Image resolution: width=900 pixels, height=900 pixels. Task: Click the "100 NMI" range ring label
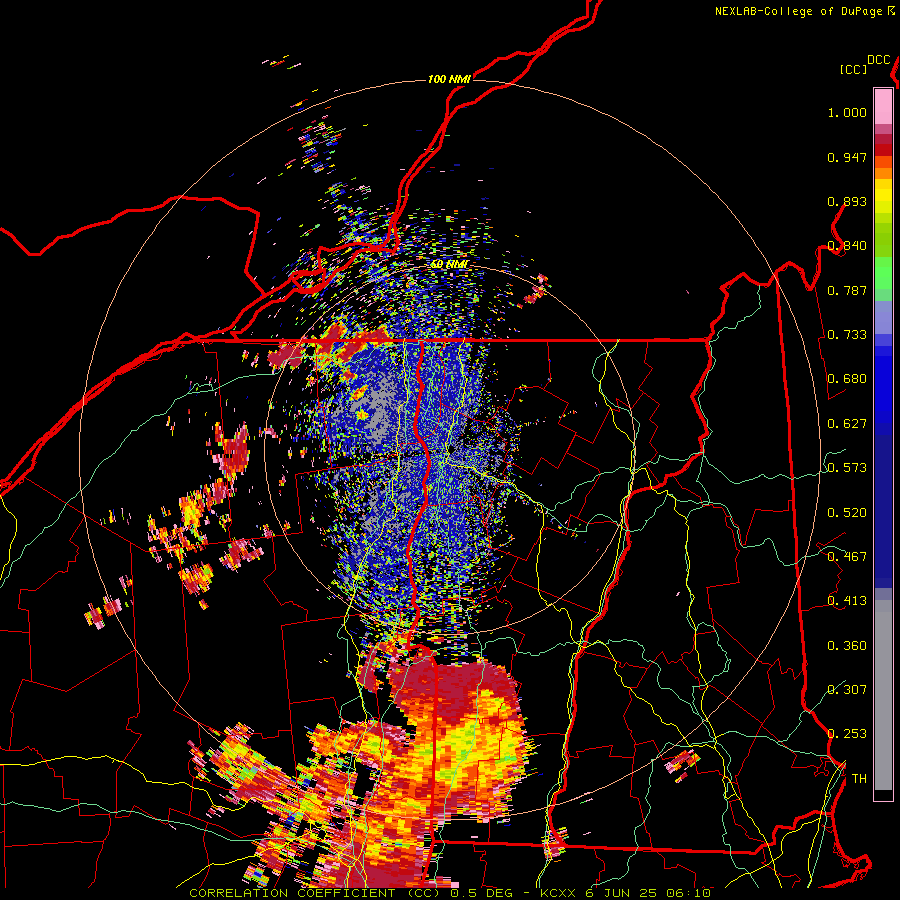point(449,79)
